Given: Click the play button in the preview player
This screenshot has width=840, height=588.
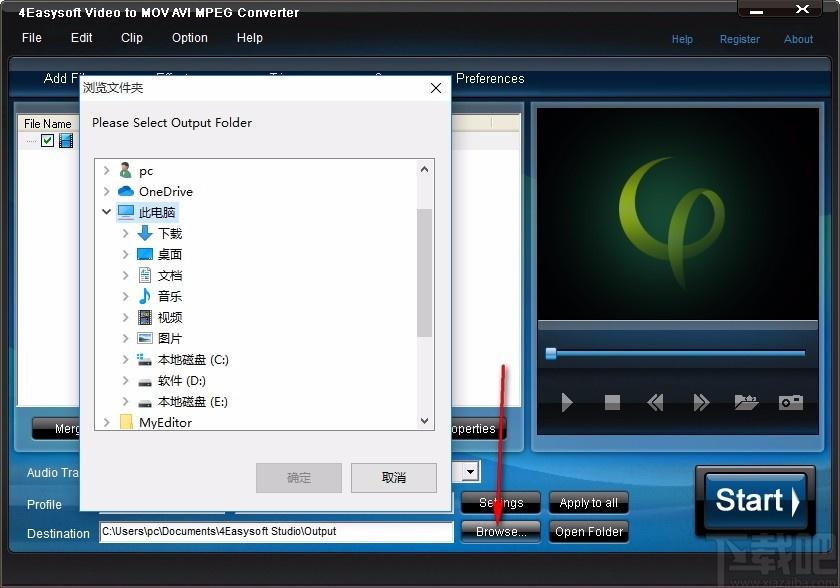Looking at the screenshot, I should point(566,402).
